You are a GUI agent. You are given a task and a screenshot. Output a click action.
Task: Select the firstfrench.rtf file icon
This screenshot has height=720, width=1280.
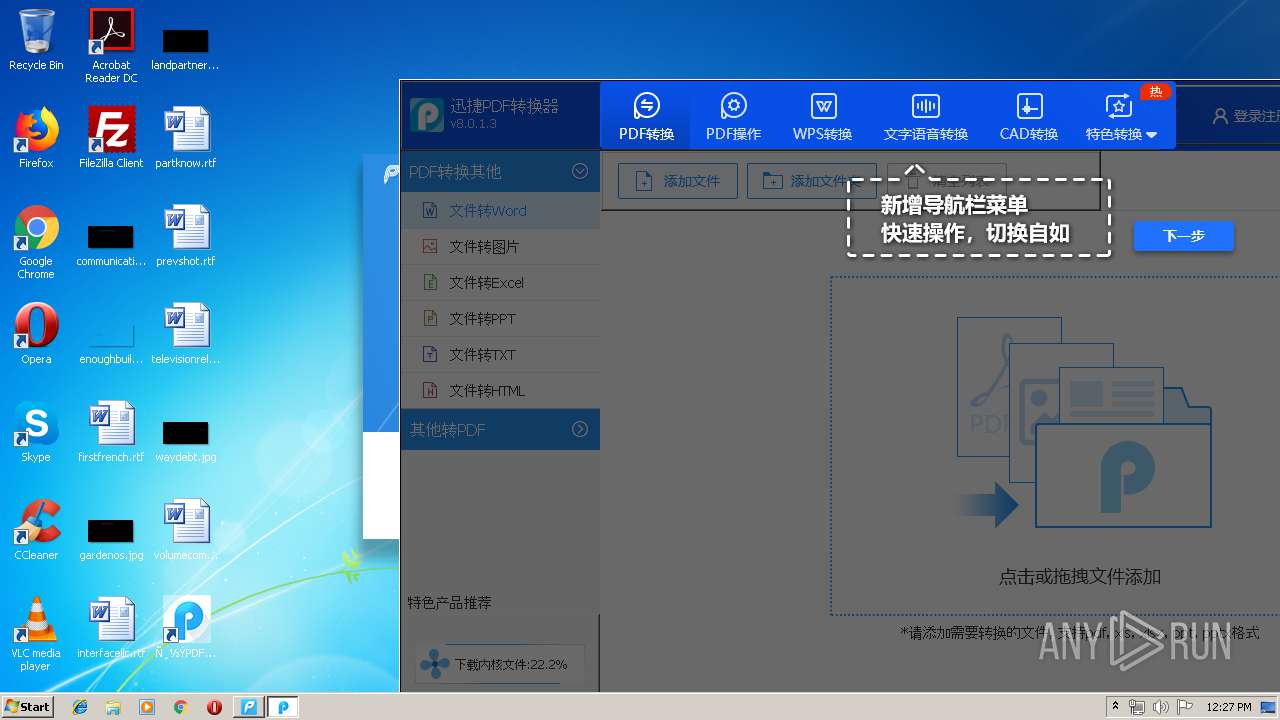[111, 432]
